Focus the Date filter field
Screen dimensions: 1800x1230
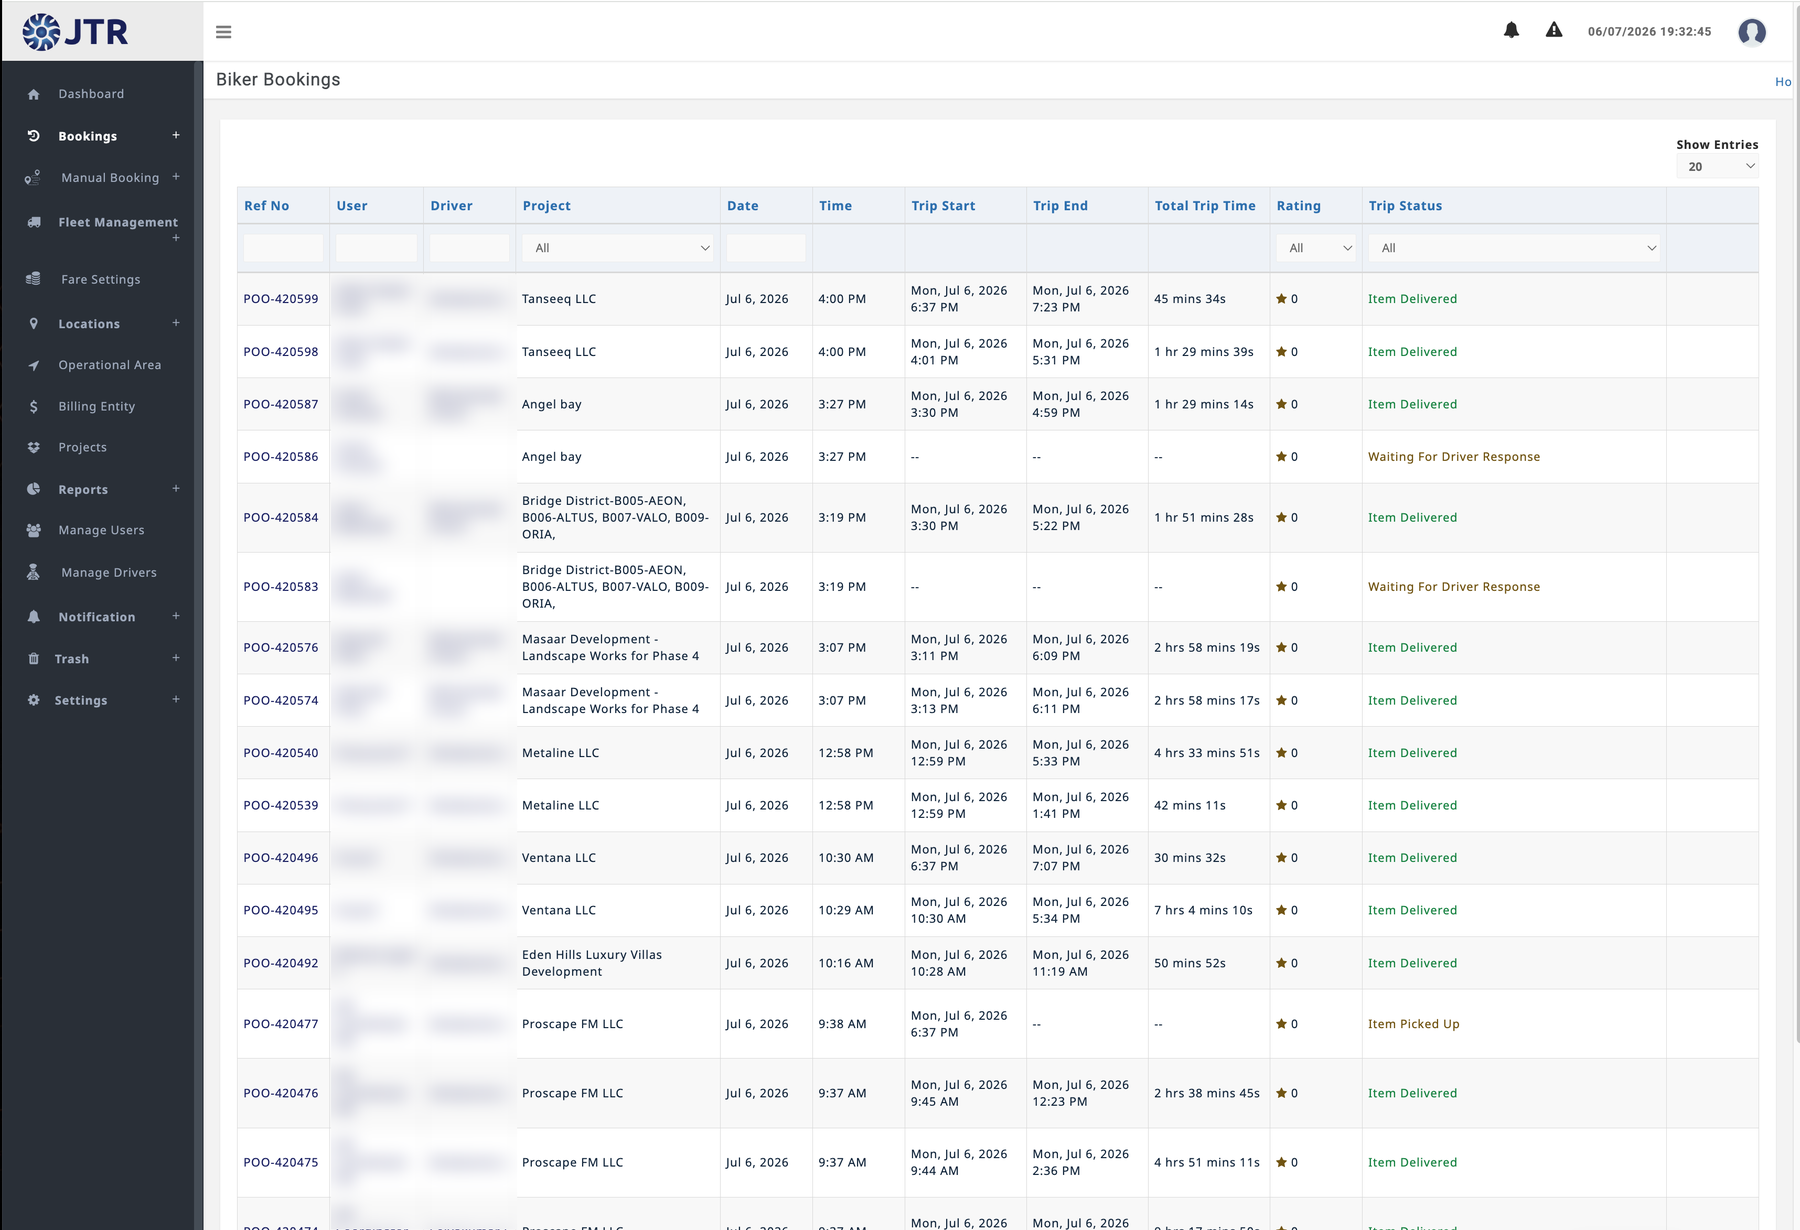point(766,248)
